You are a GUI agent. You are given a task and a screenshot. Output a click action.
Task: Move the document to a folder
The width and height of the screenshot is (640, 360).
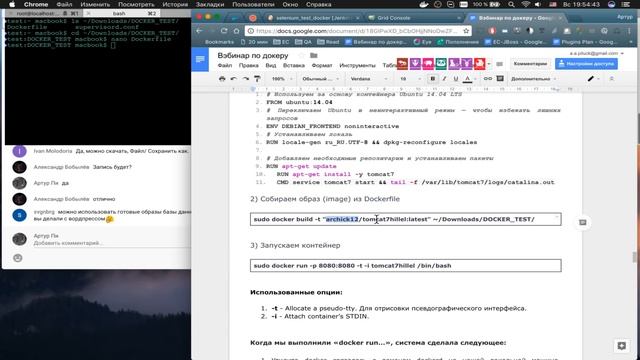313,56
